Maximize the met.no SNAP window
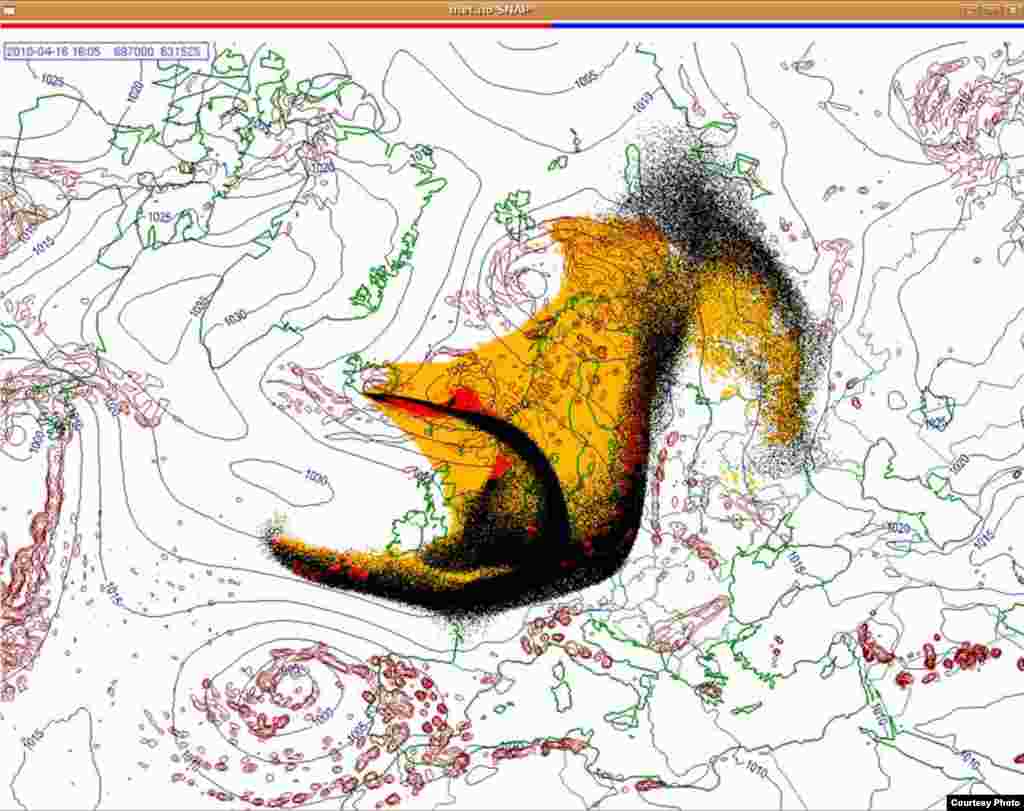 point(990,9)
